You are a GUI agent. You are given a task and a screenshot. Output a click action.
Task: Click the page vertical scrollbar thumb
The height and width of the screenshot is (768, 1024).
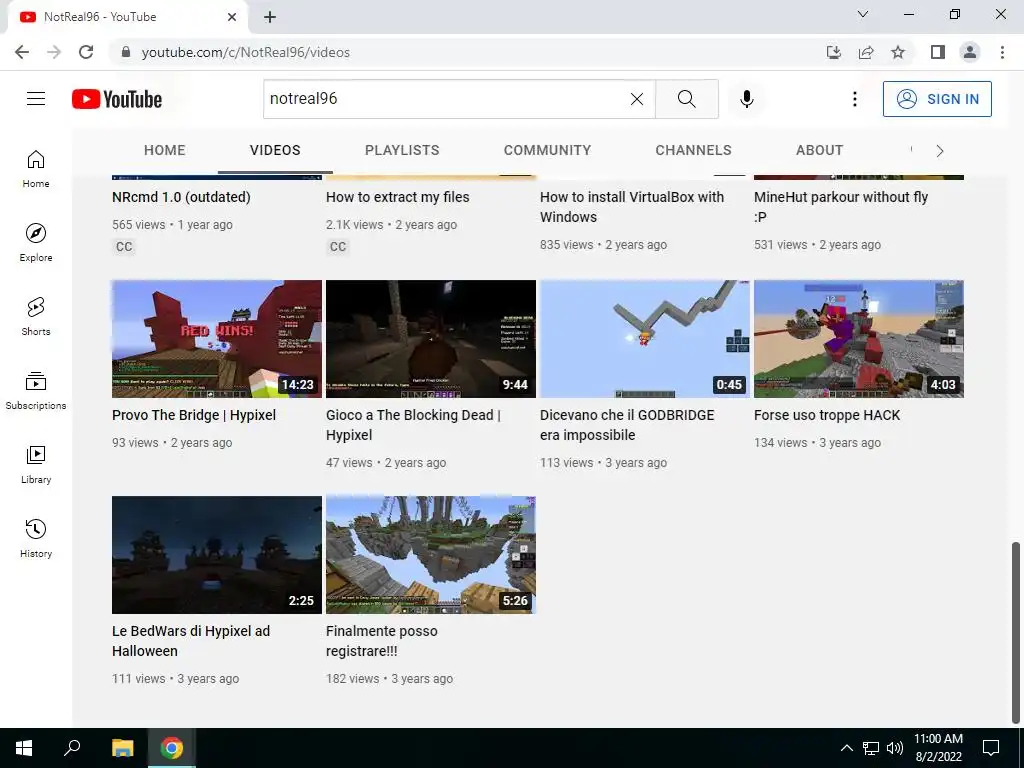(1016, 632)
